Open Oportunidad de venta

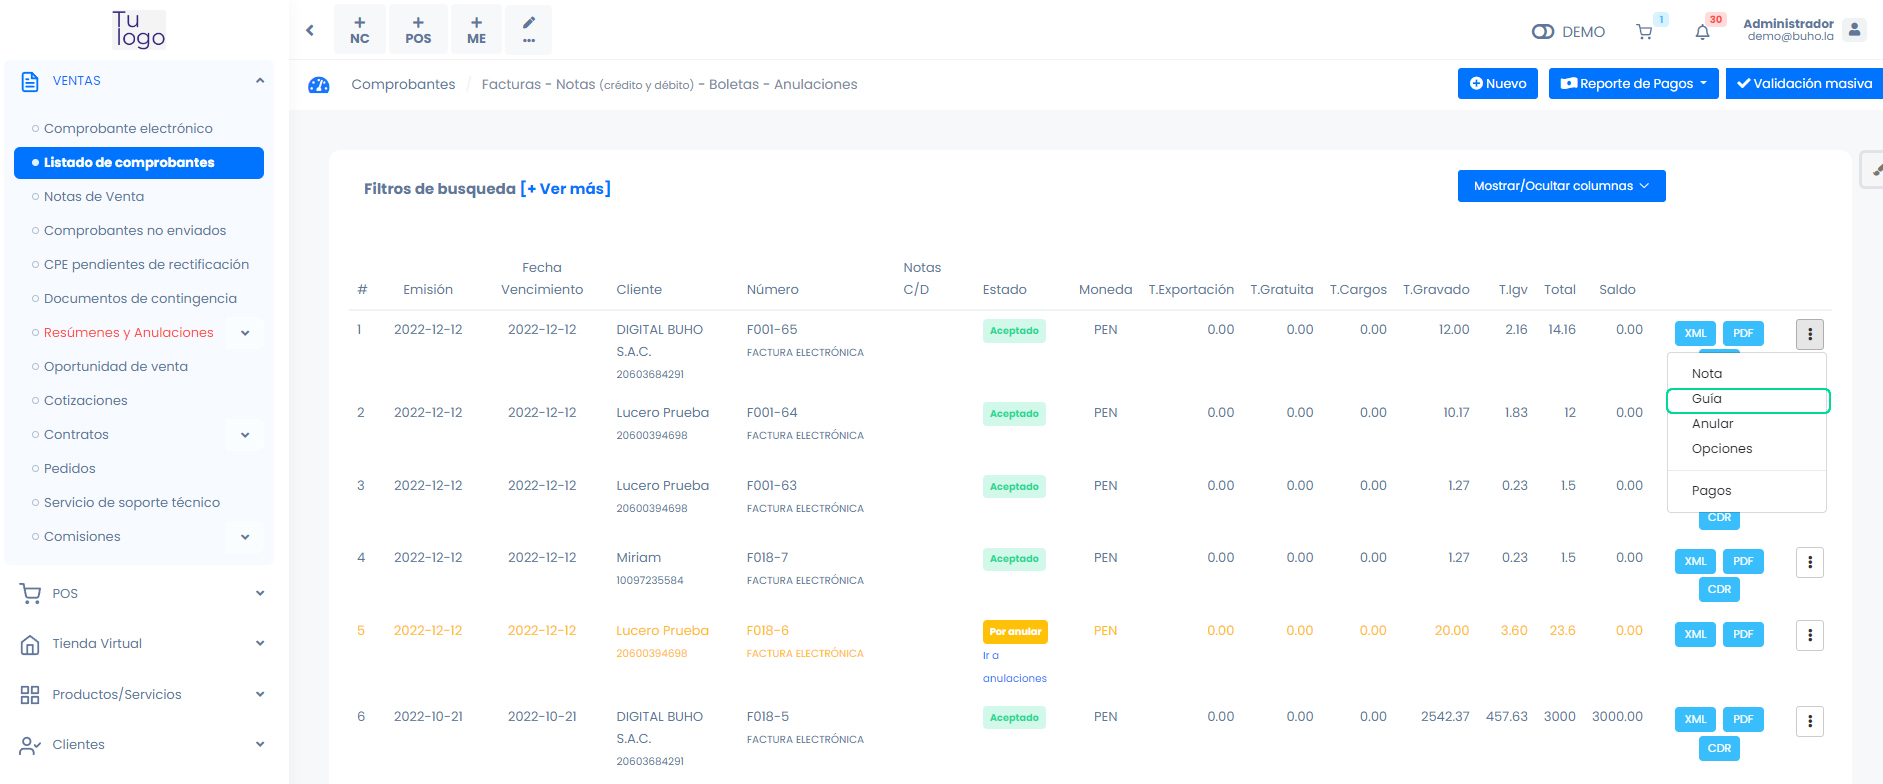116,366
